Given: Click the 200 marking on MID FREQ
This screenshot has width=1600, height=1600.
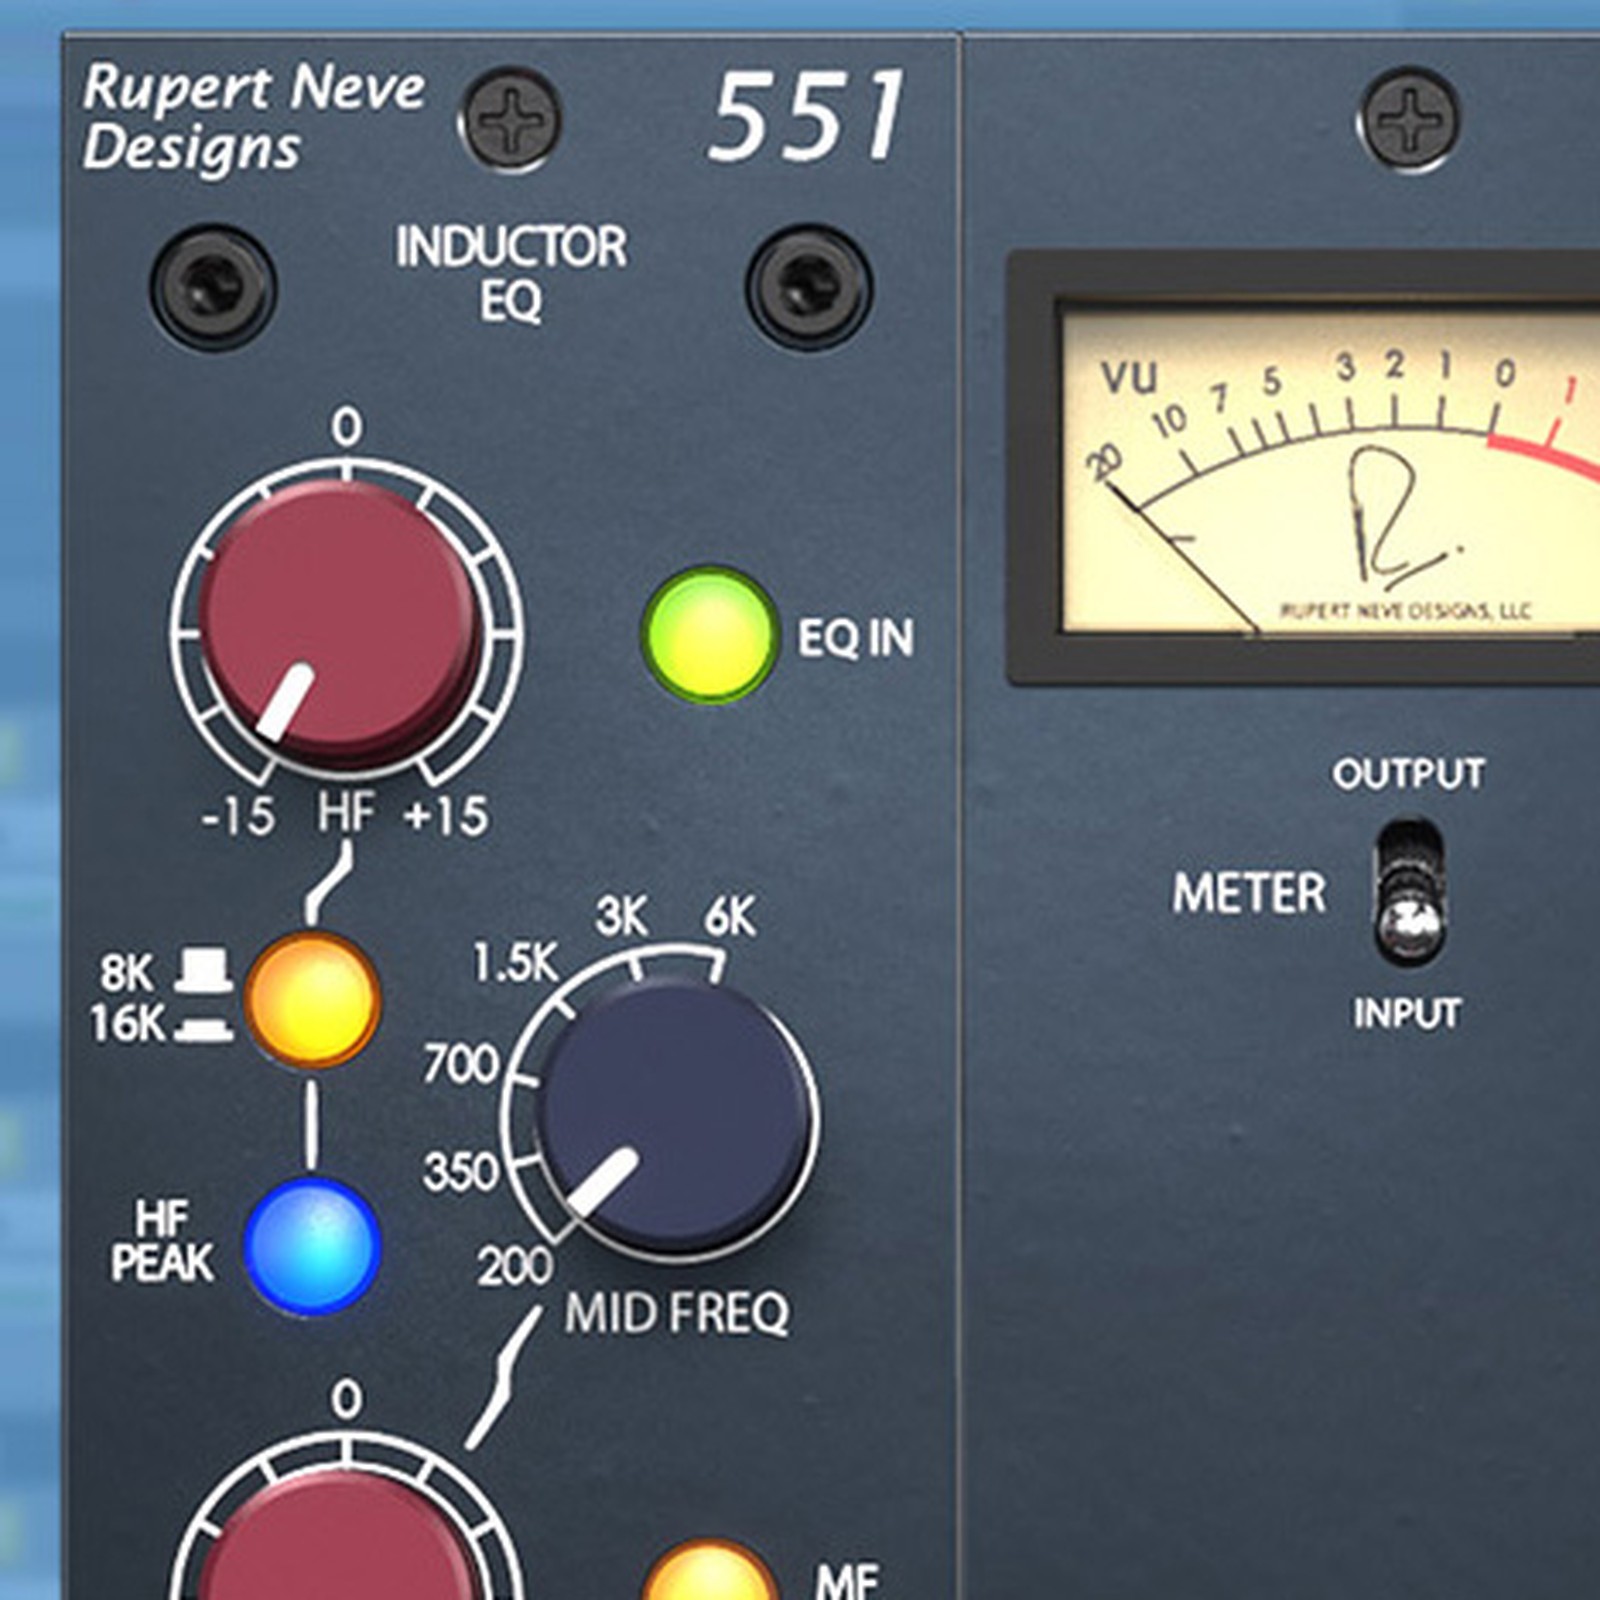Looking at the screenshot, I should click(515, 1266).
